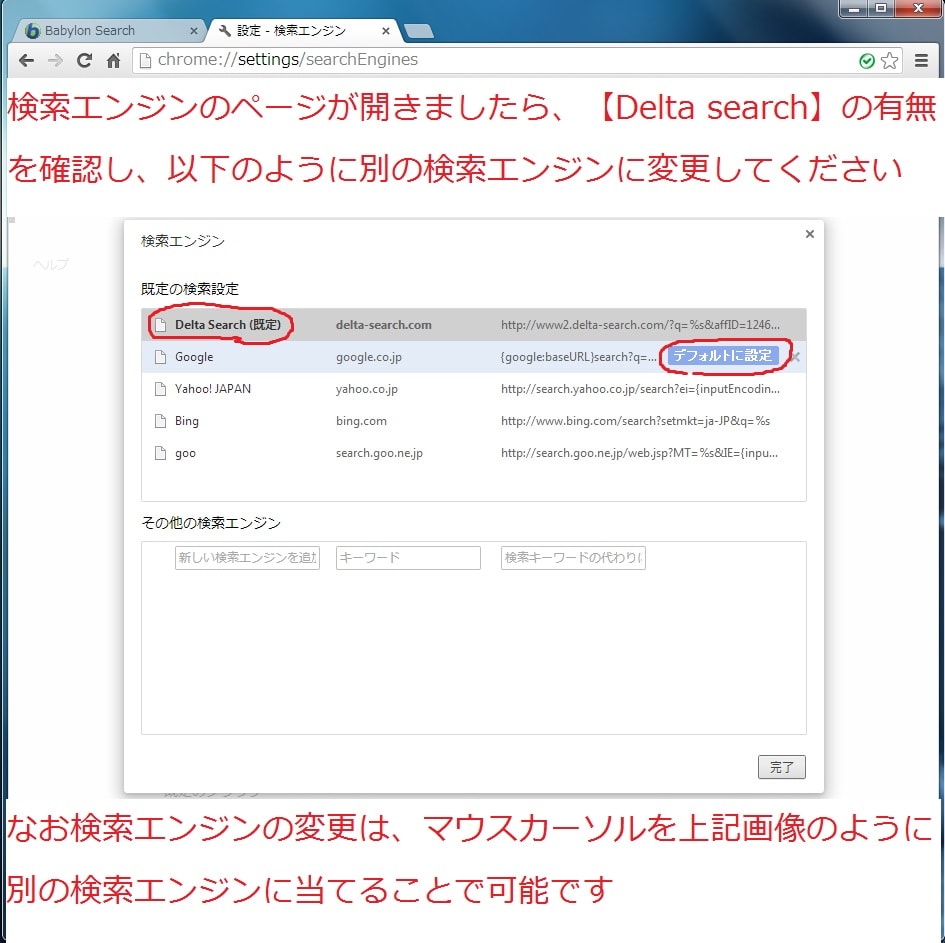Open the ヘルプ link behind the dialog
Image resolution: width=945 pixels, height=943 pixels.
tap(51, 265)
